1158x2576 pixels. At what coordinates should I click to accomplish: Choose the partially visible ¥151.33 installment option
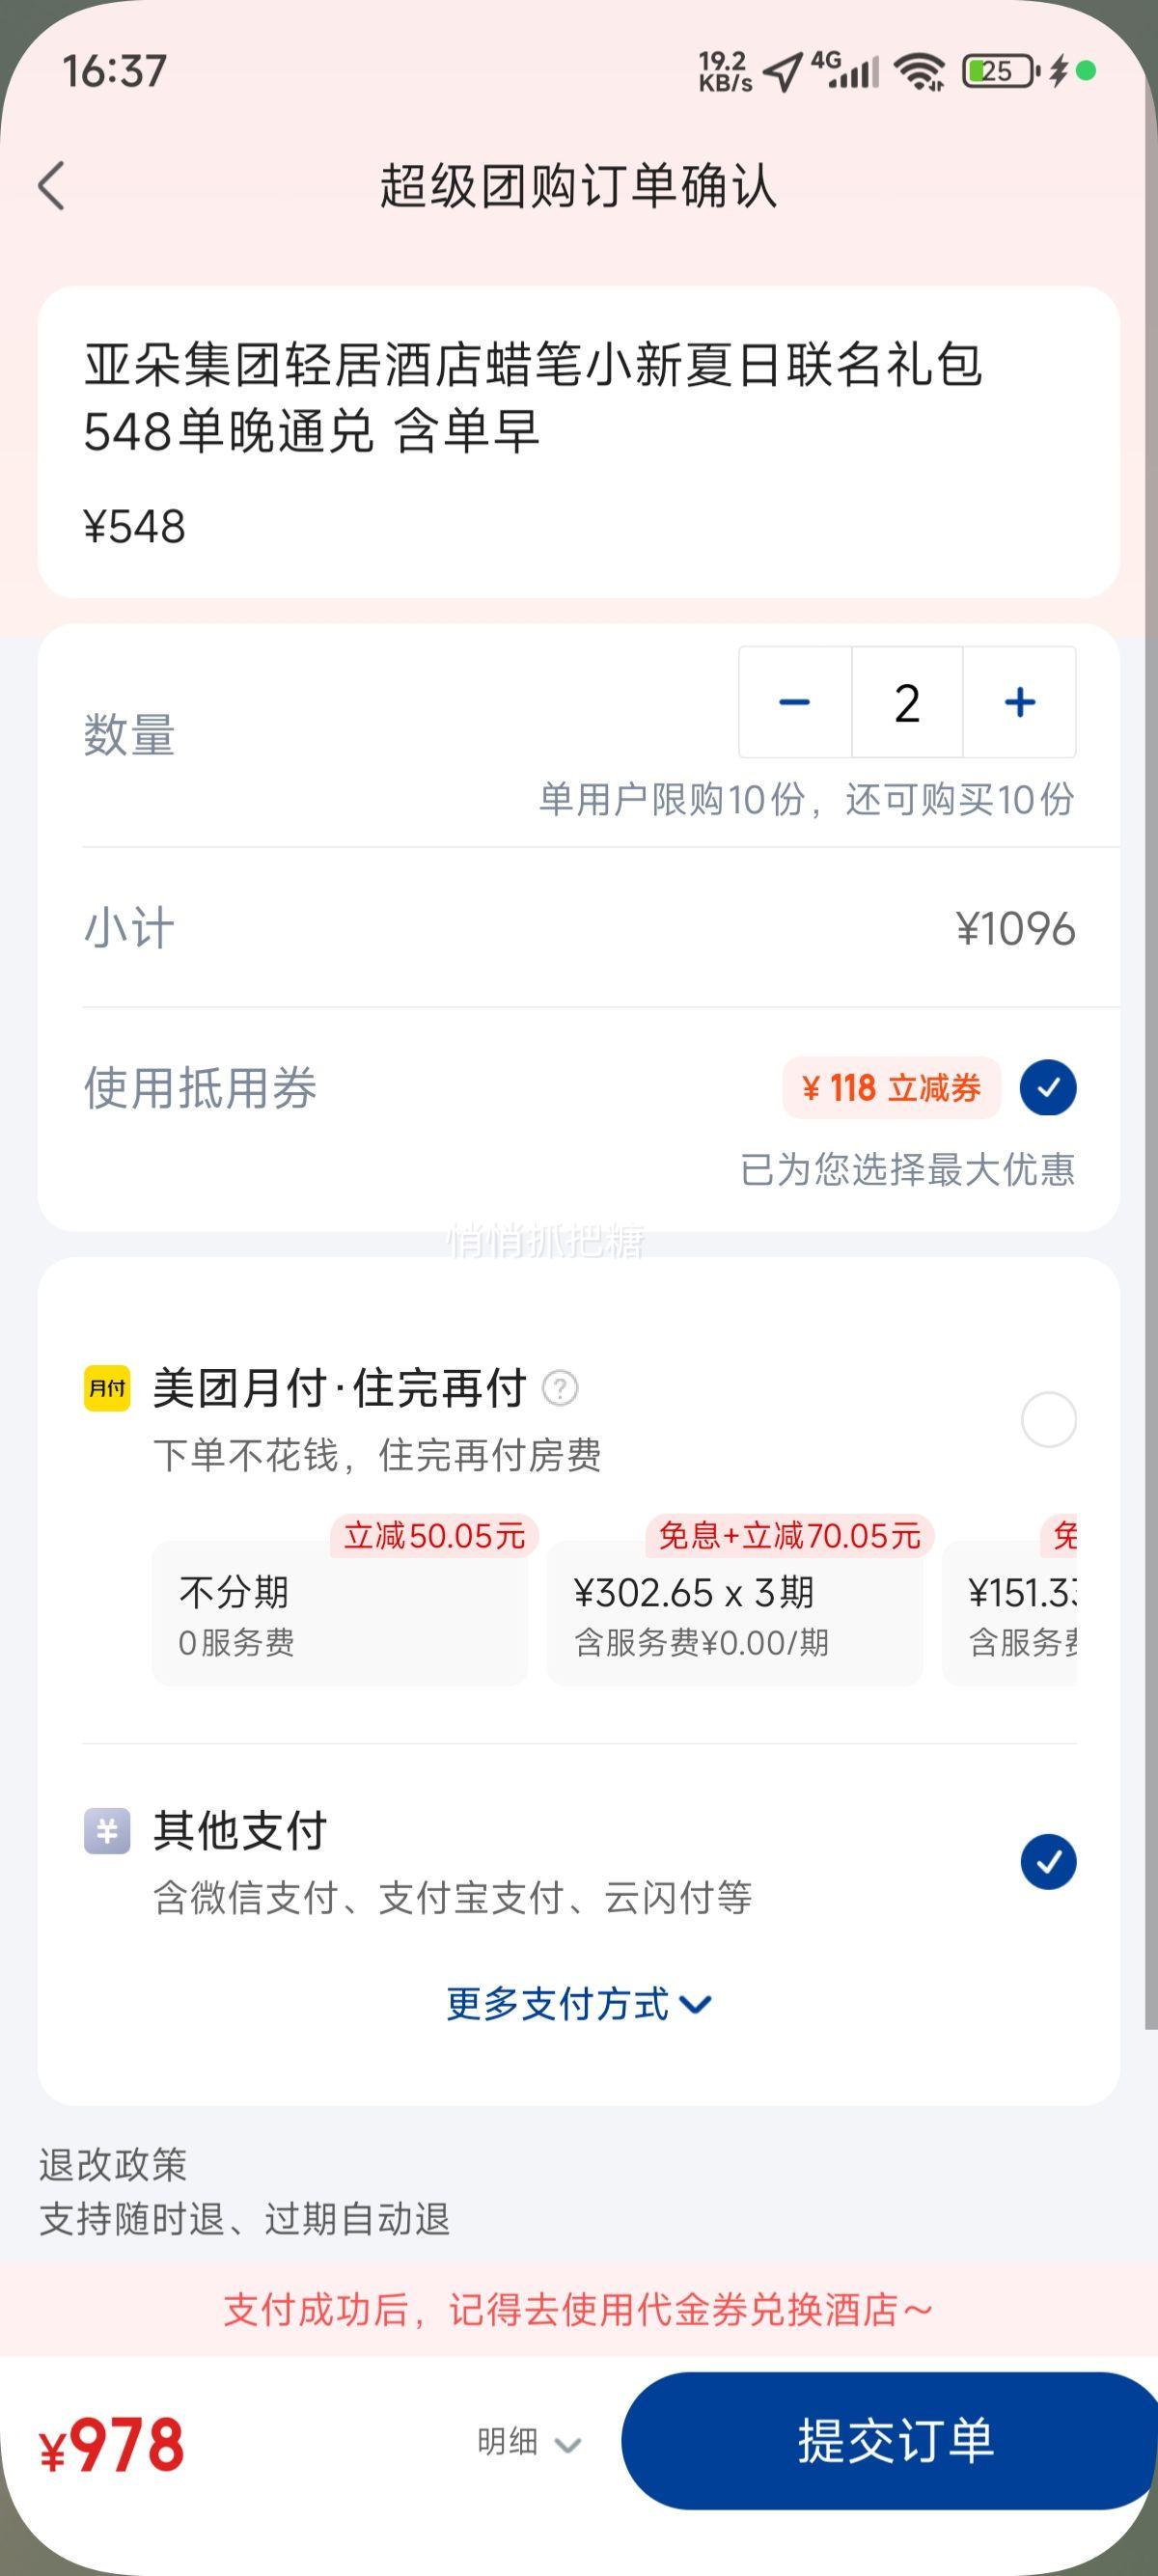pyautogui.click(x=1010, y=1612)
